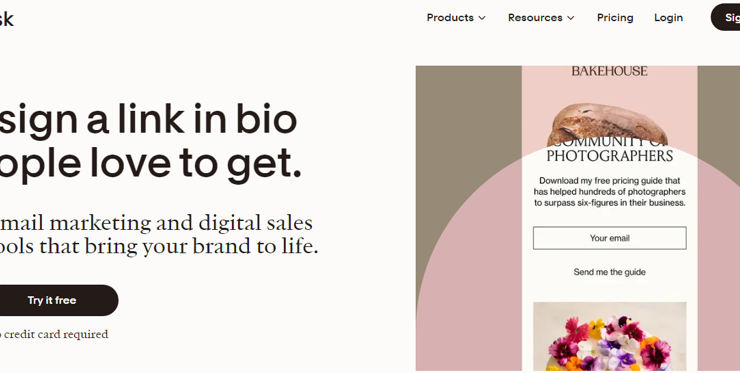740x373 pixels.
Task: Click the site logo at top left
Action: coord(7,19)
